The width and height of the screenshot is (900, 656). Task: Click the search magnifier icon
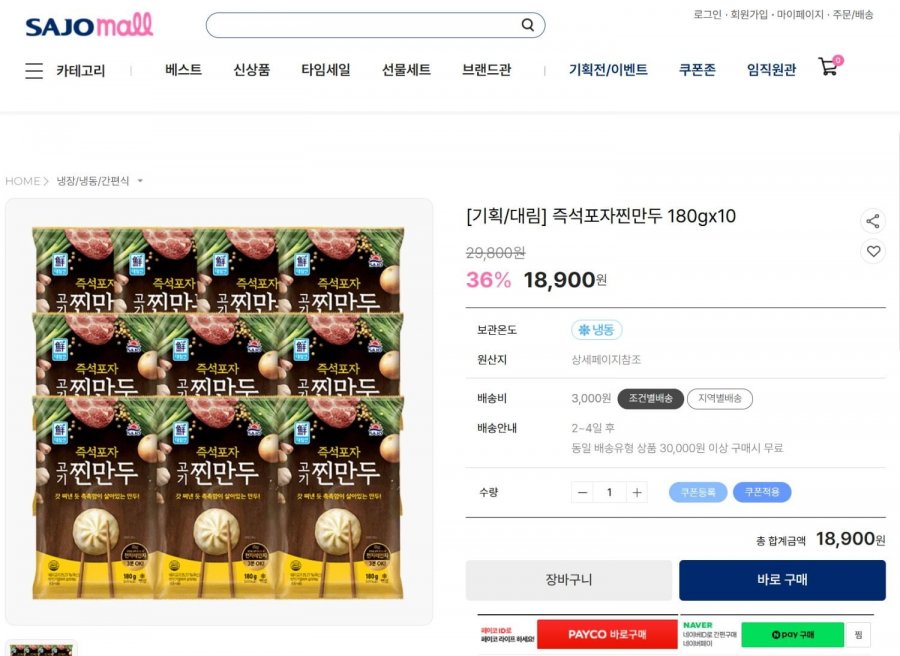tap(527, 25)
